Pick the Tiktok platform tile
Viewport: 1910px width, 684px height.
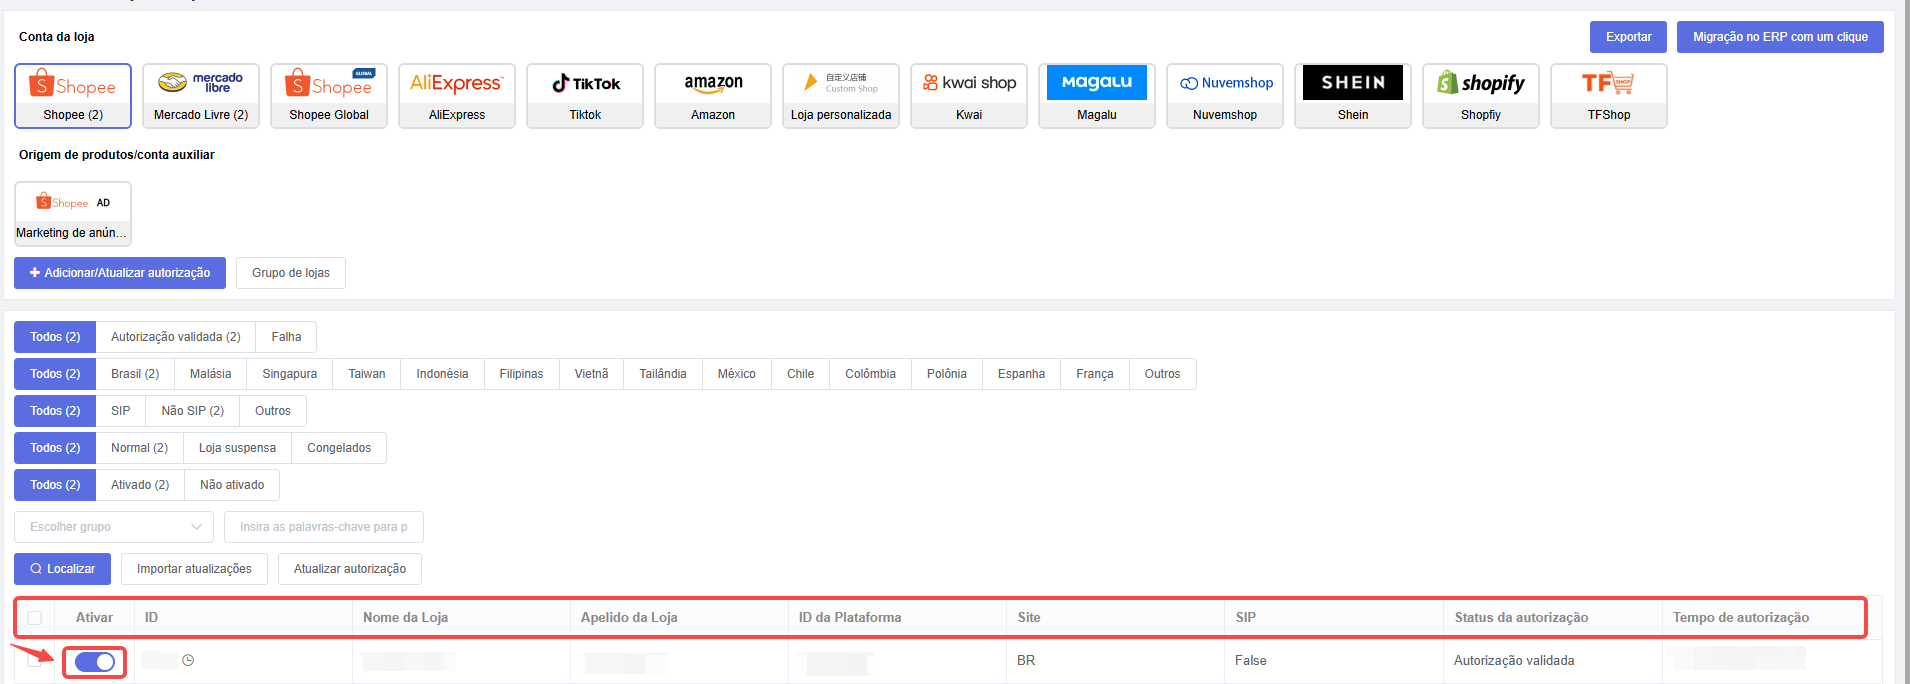click(x=585, y=96)
